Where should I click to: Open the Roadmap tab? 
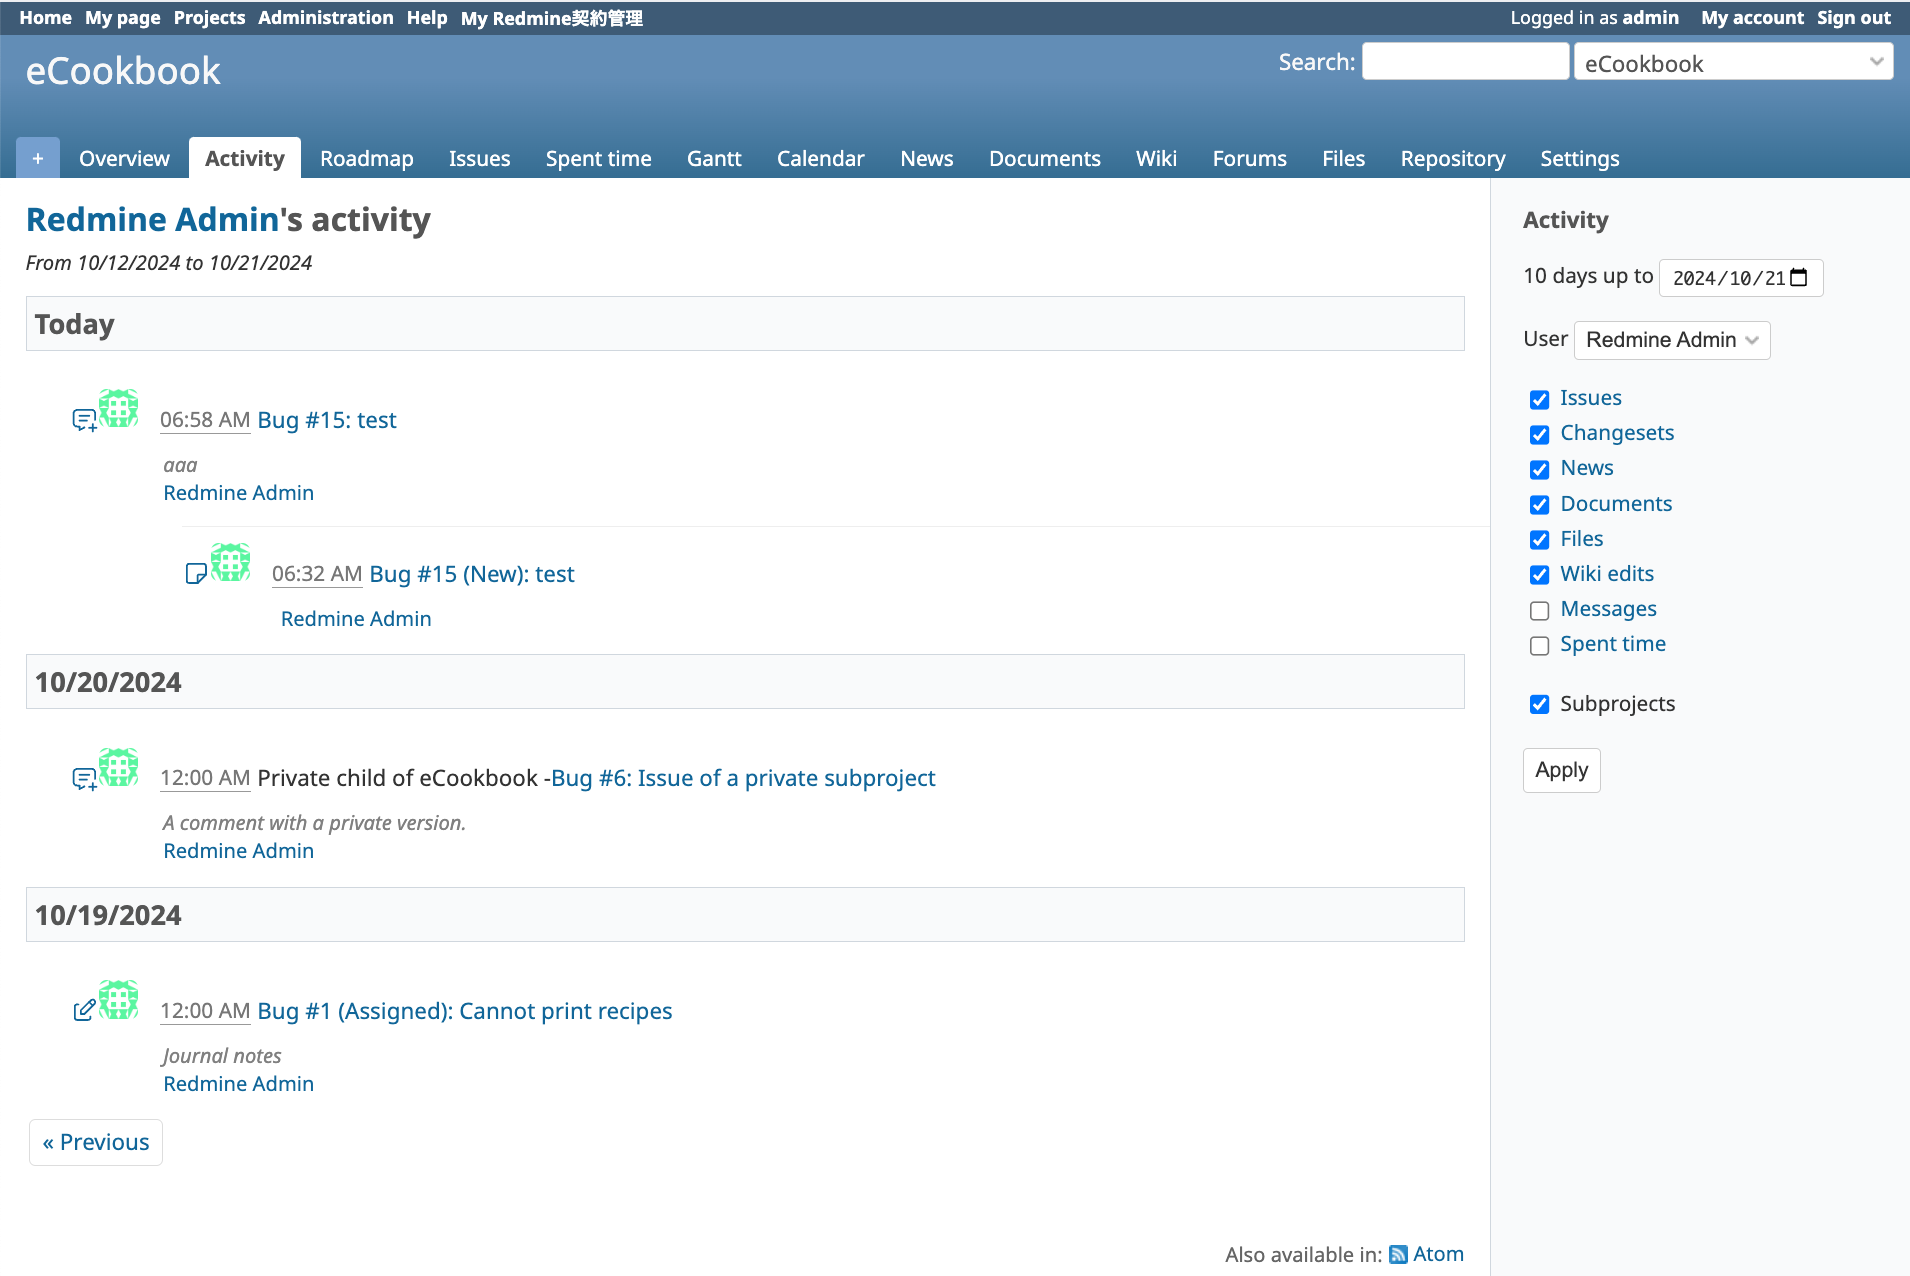[x=367, y=158]
